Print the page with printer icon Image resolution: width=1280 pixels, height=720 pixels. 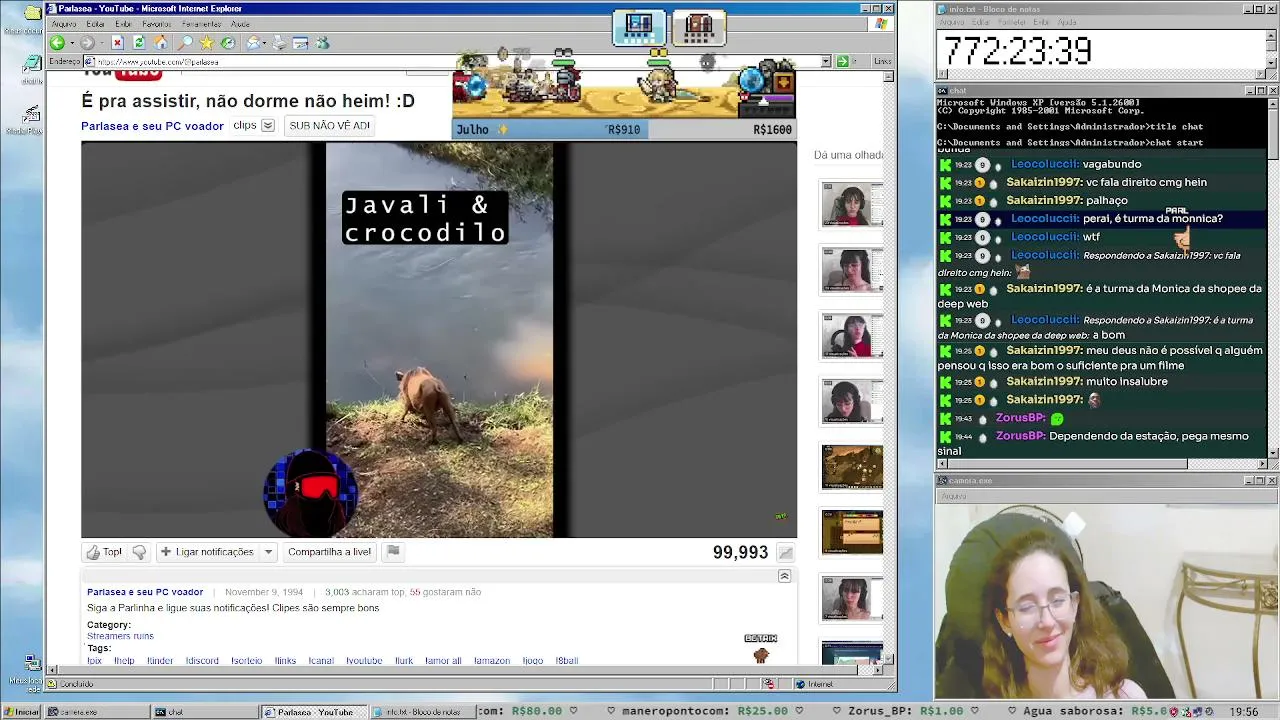pos(279,43)
